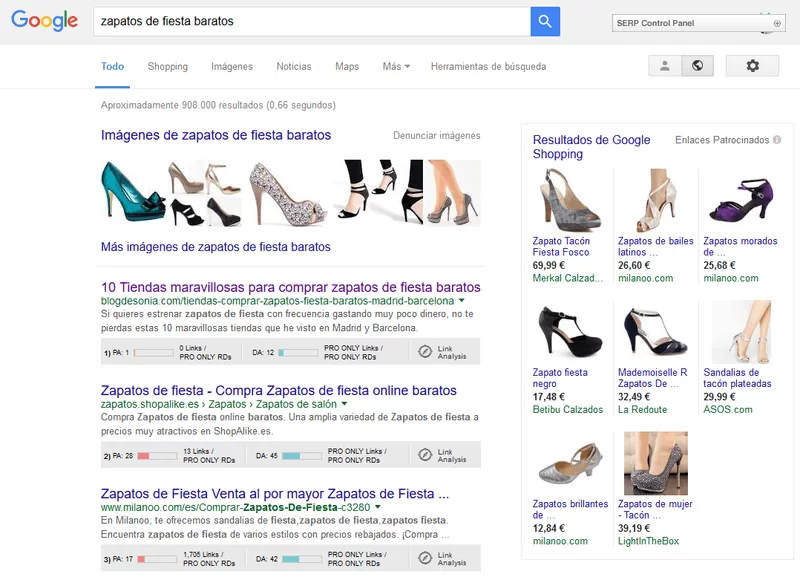Image resolution: width=800 pixels, height=583 pixels.
Task: Open 'Zapato fiesta negro' product link
Action: coord(560,378)
